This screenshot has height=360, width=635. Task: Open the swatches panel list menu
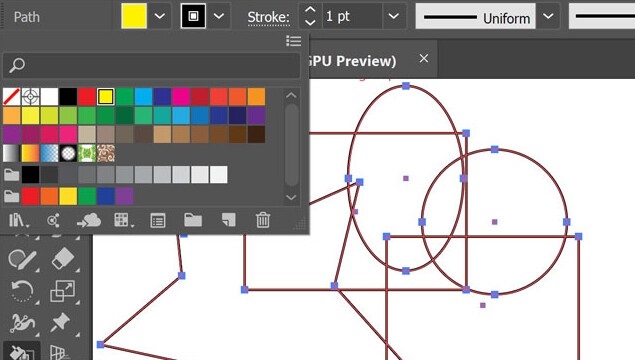[294, 41]
